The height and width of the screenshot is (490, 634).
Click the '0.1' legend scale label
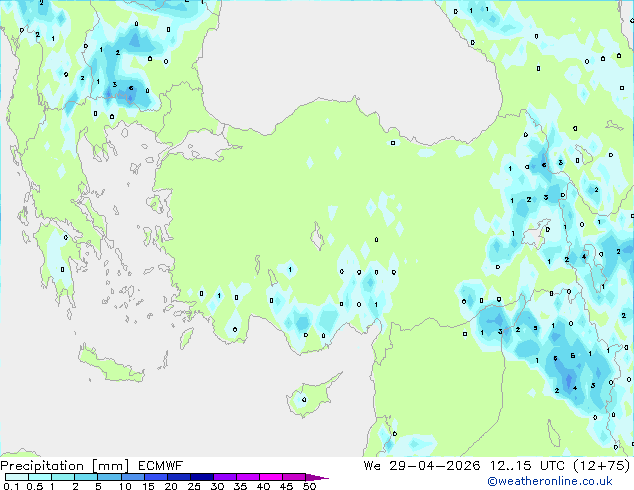[x=11, y=486]
